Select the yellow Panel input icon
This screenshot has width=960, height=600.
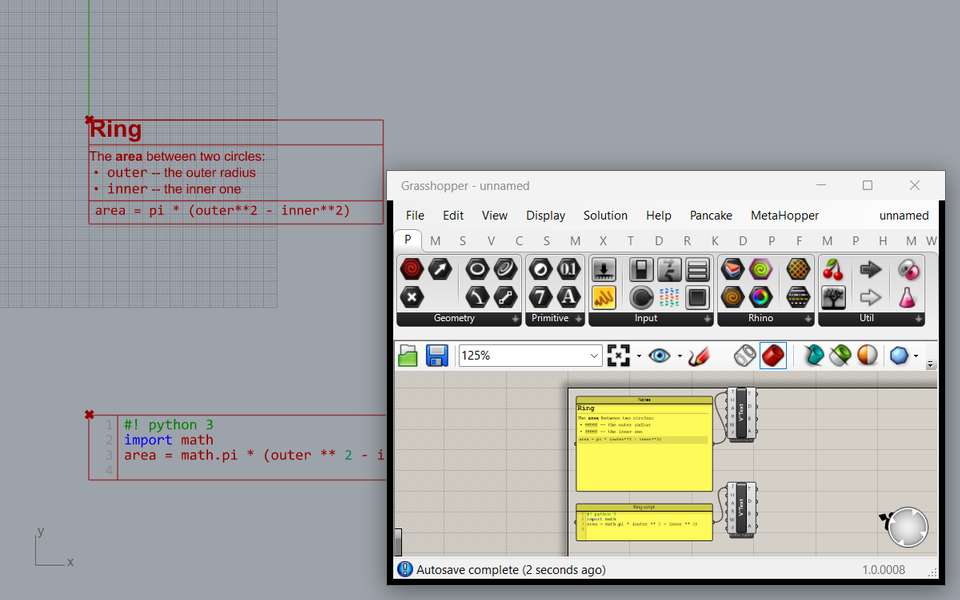pyautogui.click(x=604, y=298)
